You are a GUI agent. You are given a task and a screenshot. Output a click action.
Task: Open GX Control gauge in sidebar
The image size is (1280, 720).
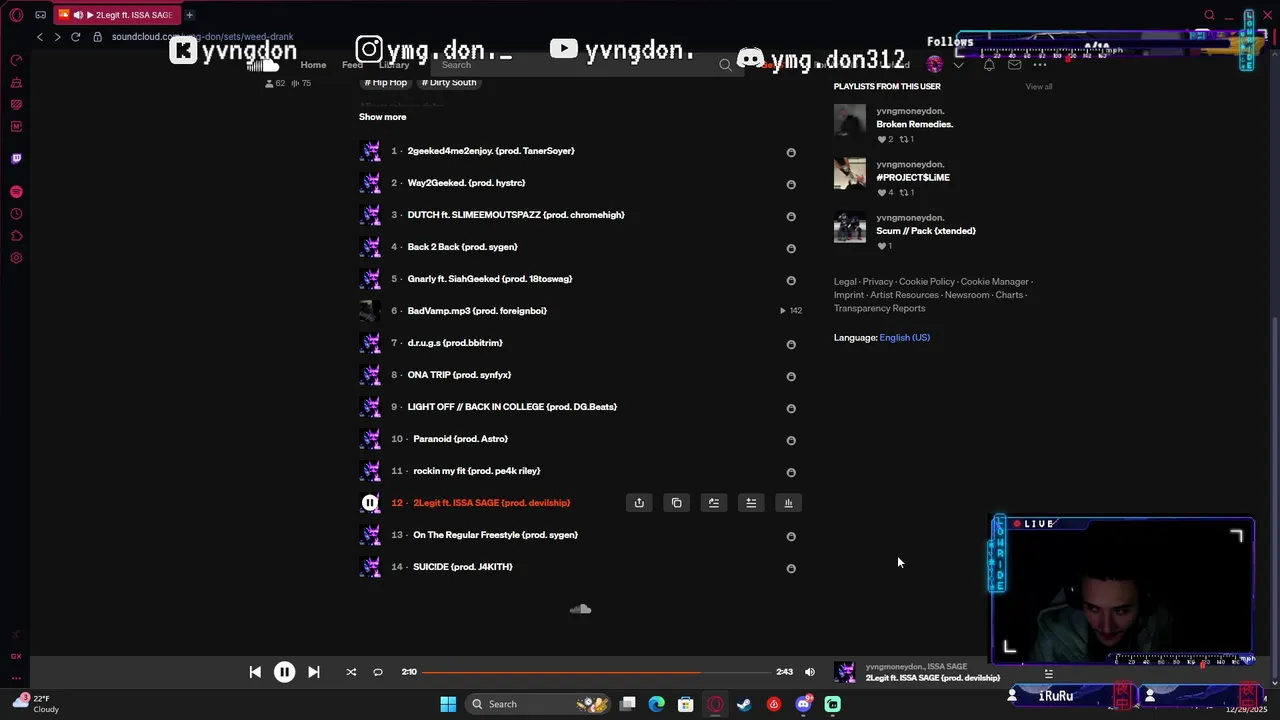(16, 61)
